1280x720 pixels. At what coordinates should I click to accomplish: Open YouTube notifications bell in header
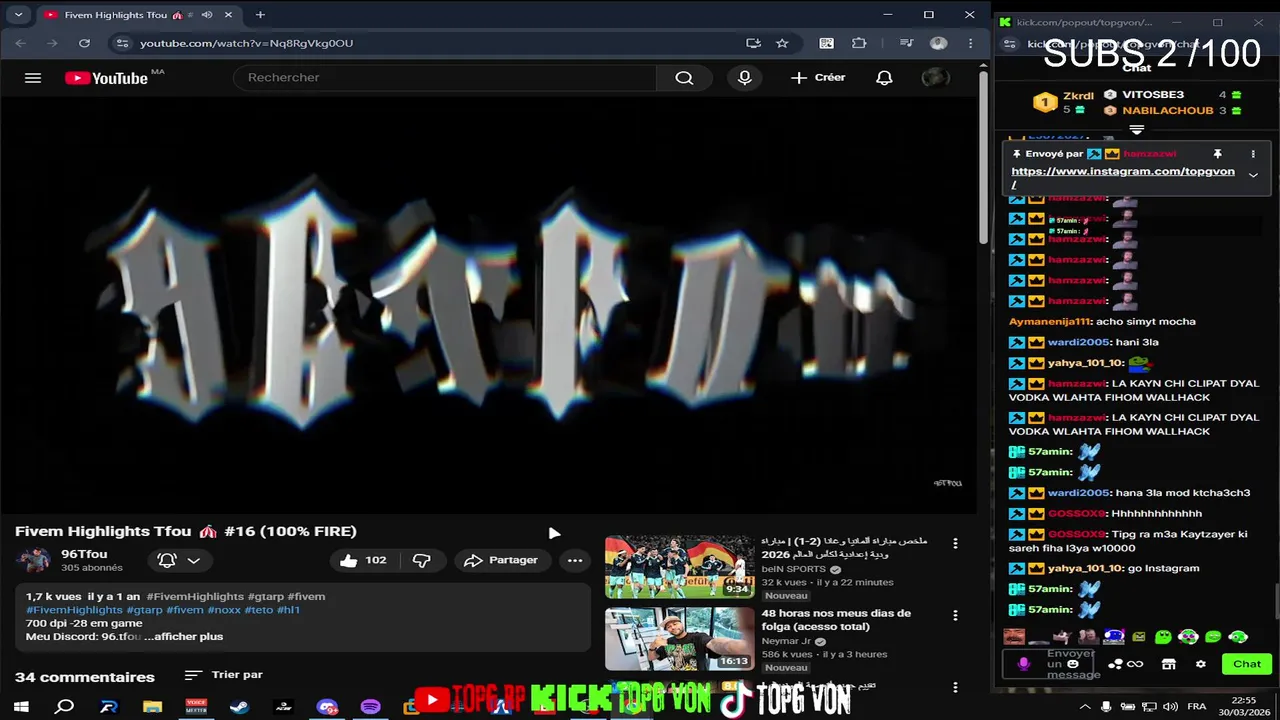pos(884,78)
